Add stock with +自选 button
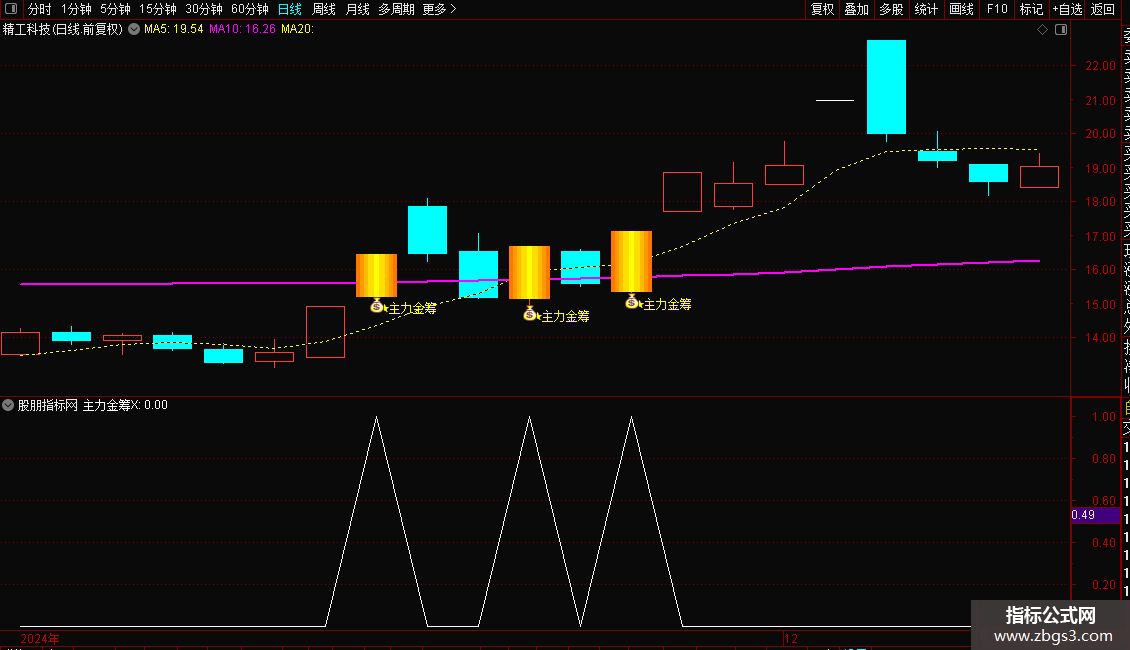This screenshot has height=650, width=1130. tap(1067, 9)
